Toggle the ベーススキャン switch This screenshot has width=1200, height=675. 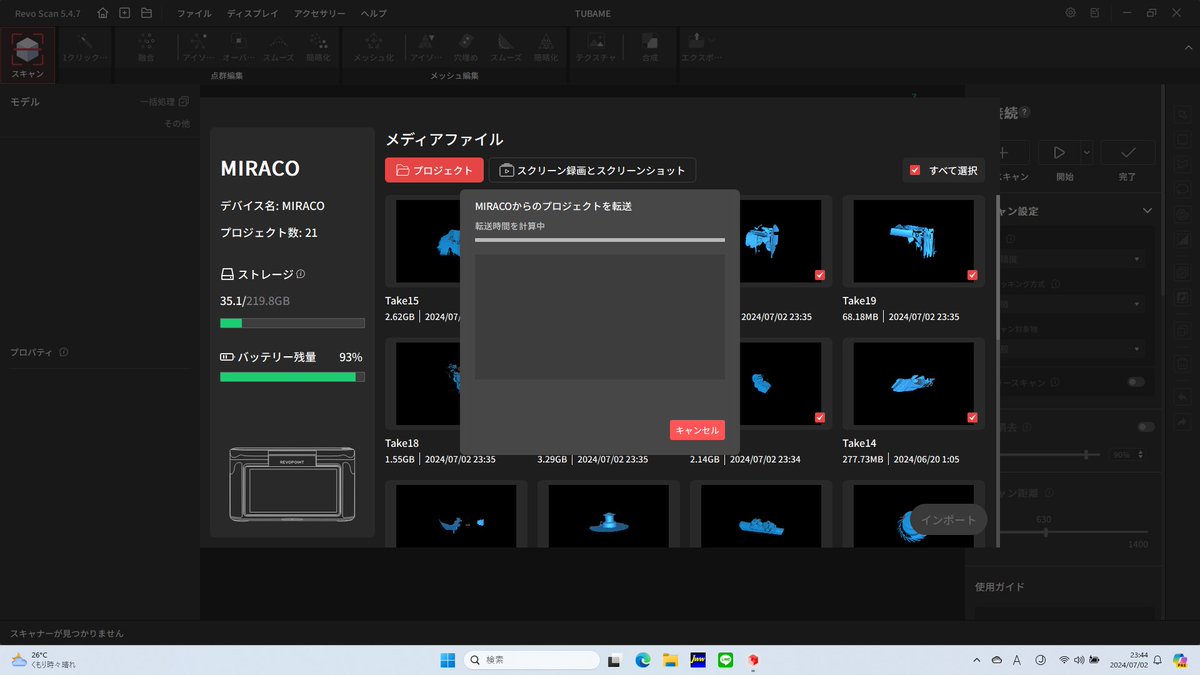(1136, 382)
